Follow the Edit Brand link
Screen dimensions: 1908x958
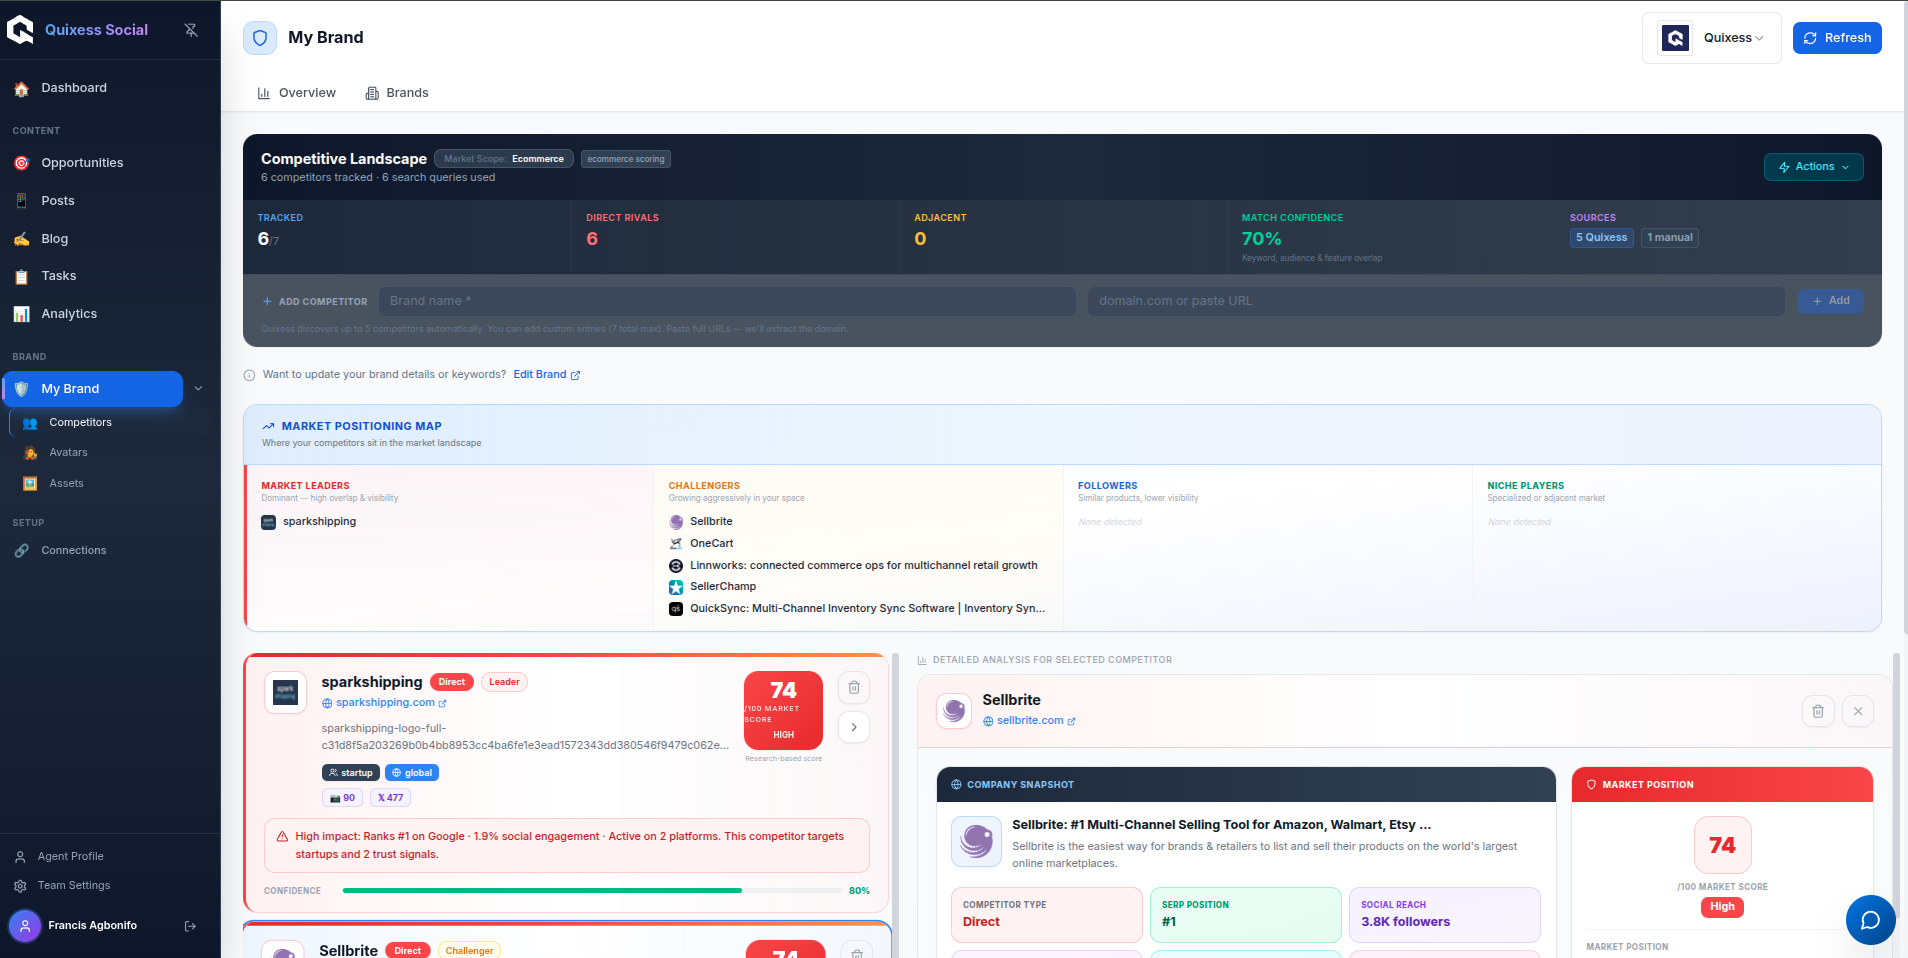[x=546, y=375]
